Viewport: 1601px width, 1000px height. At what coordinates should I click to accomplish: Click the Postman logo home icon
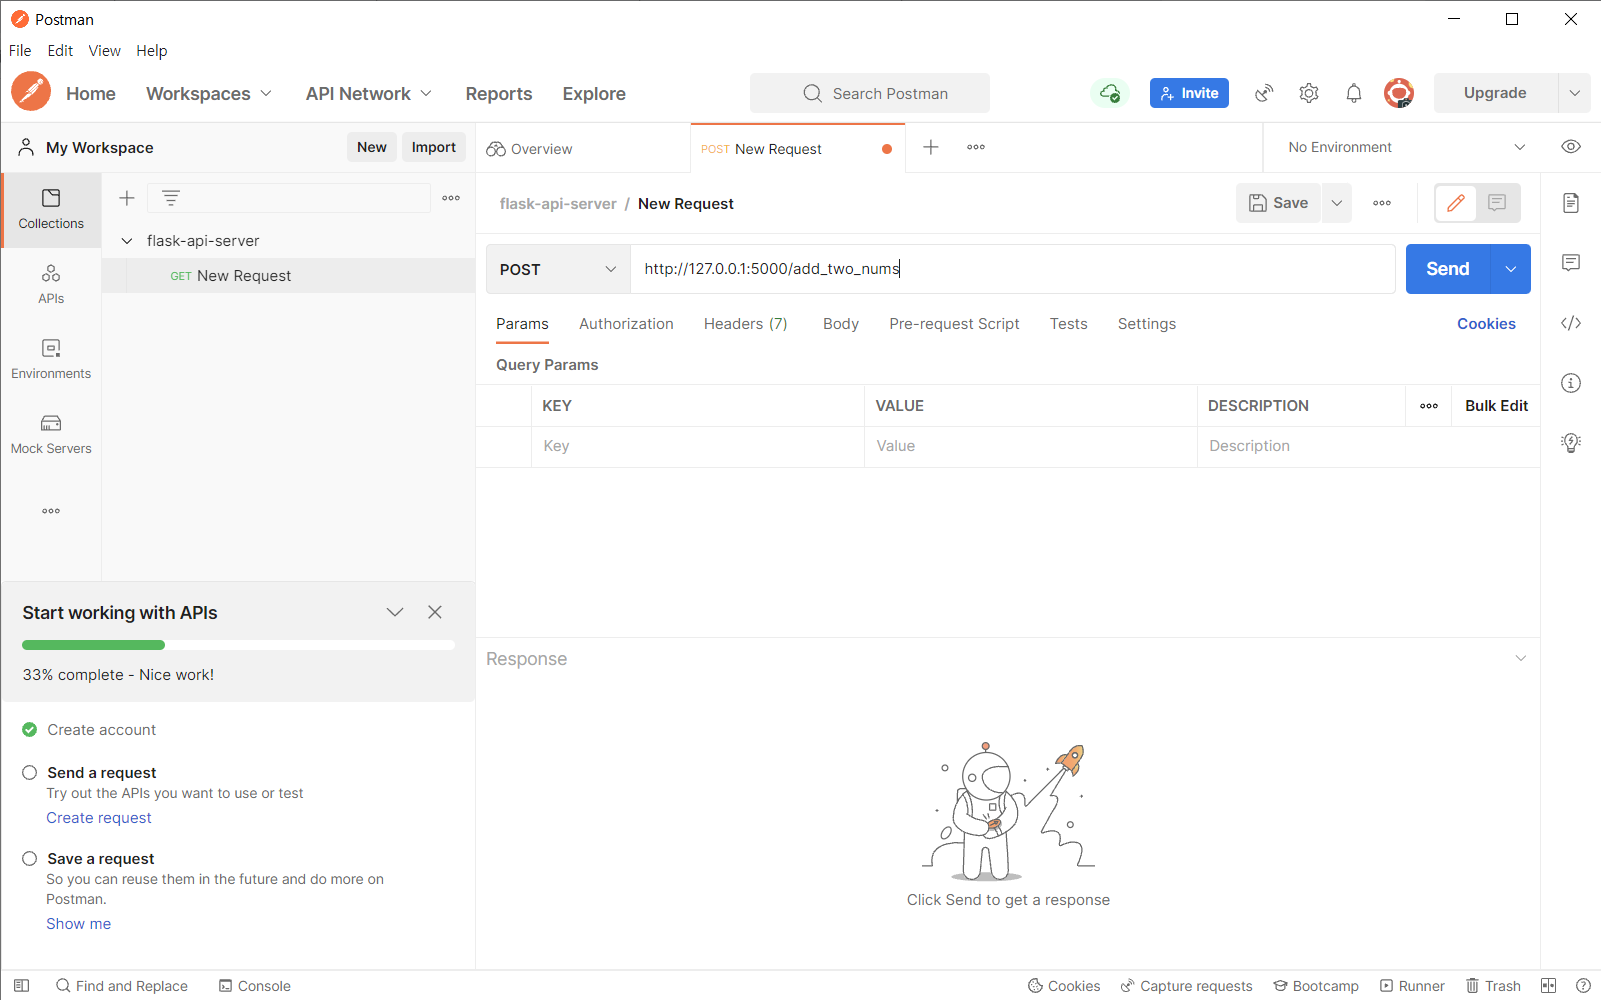(31, 93)
